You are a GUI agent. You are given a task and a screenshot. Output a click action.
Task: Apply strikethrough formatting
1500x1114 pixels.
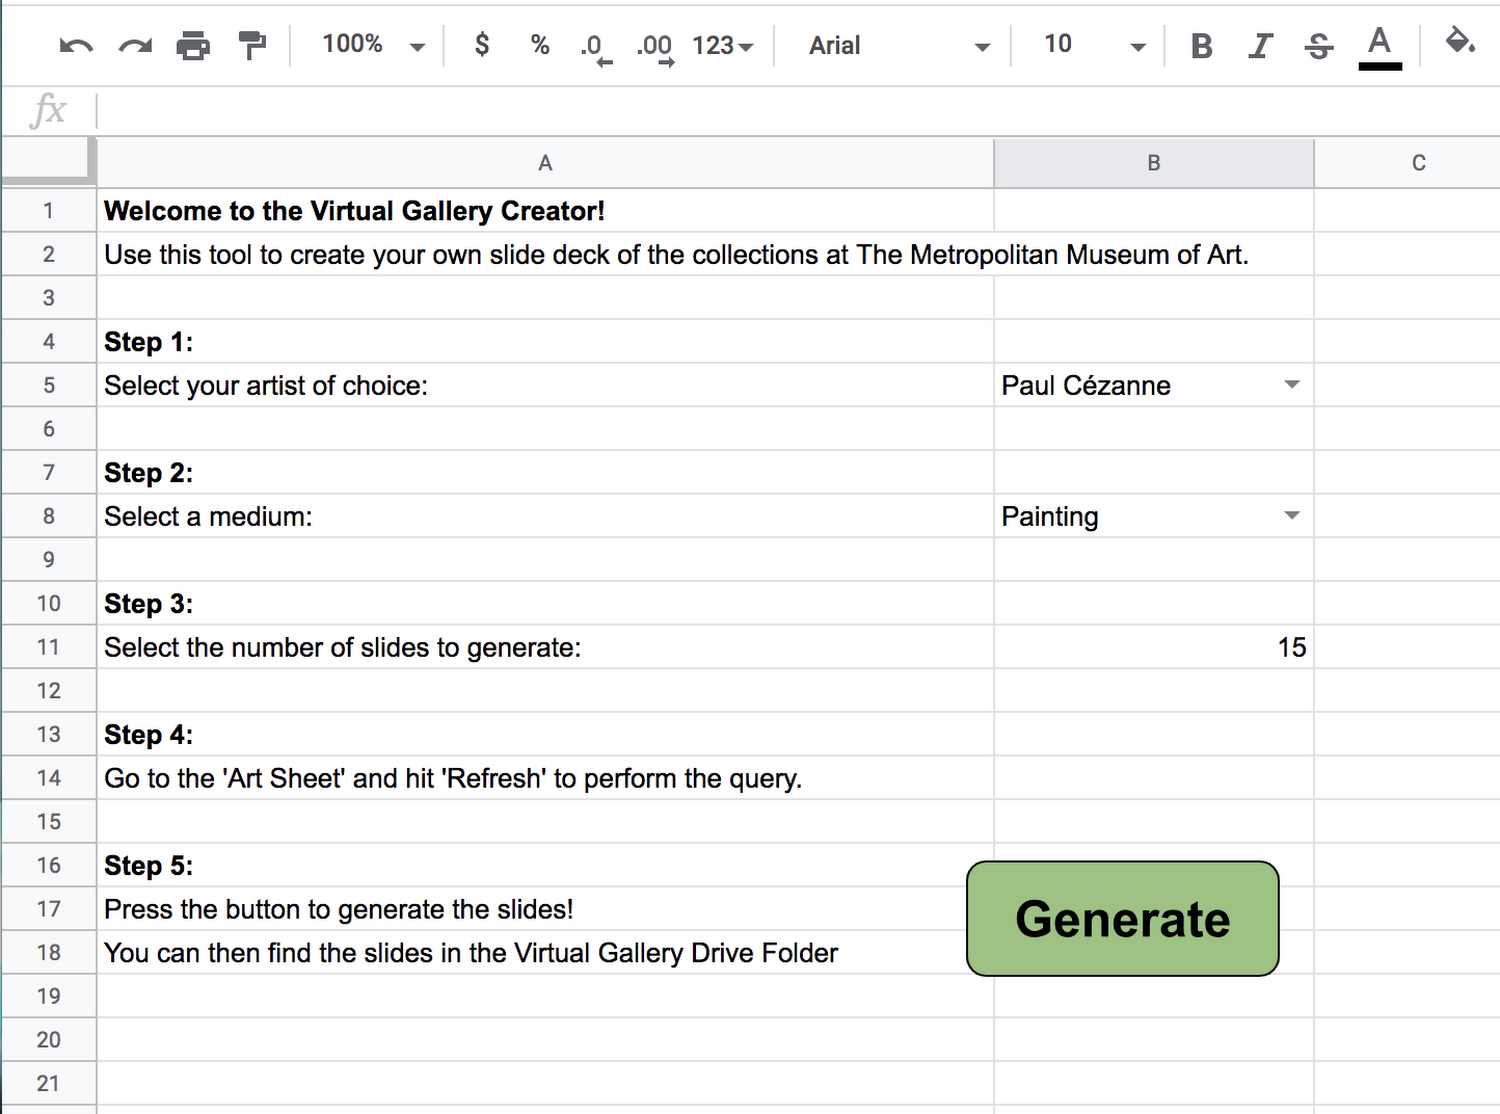1319,45
